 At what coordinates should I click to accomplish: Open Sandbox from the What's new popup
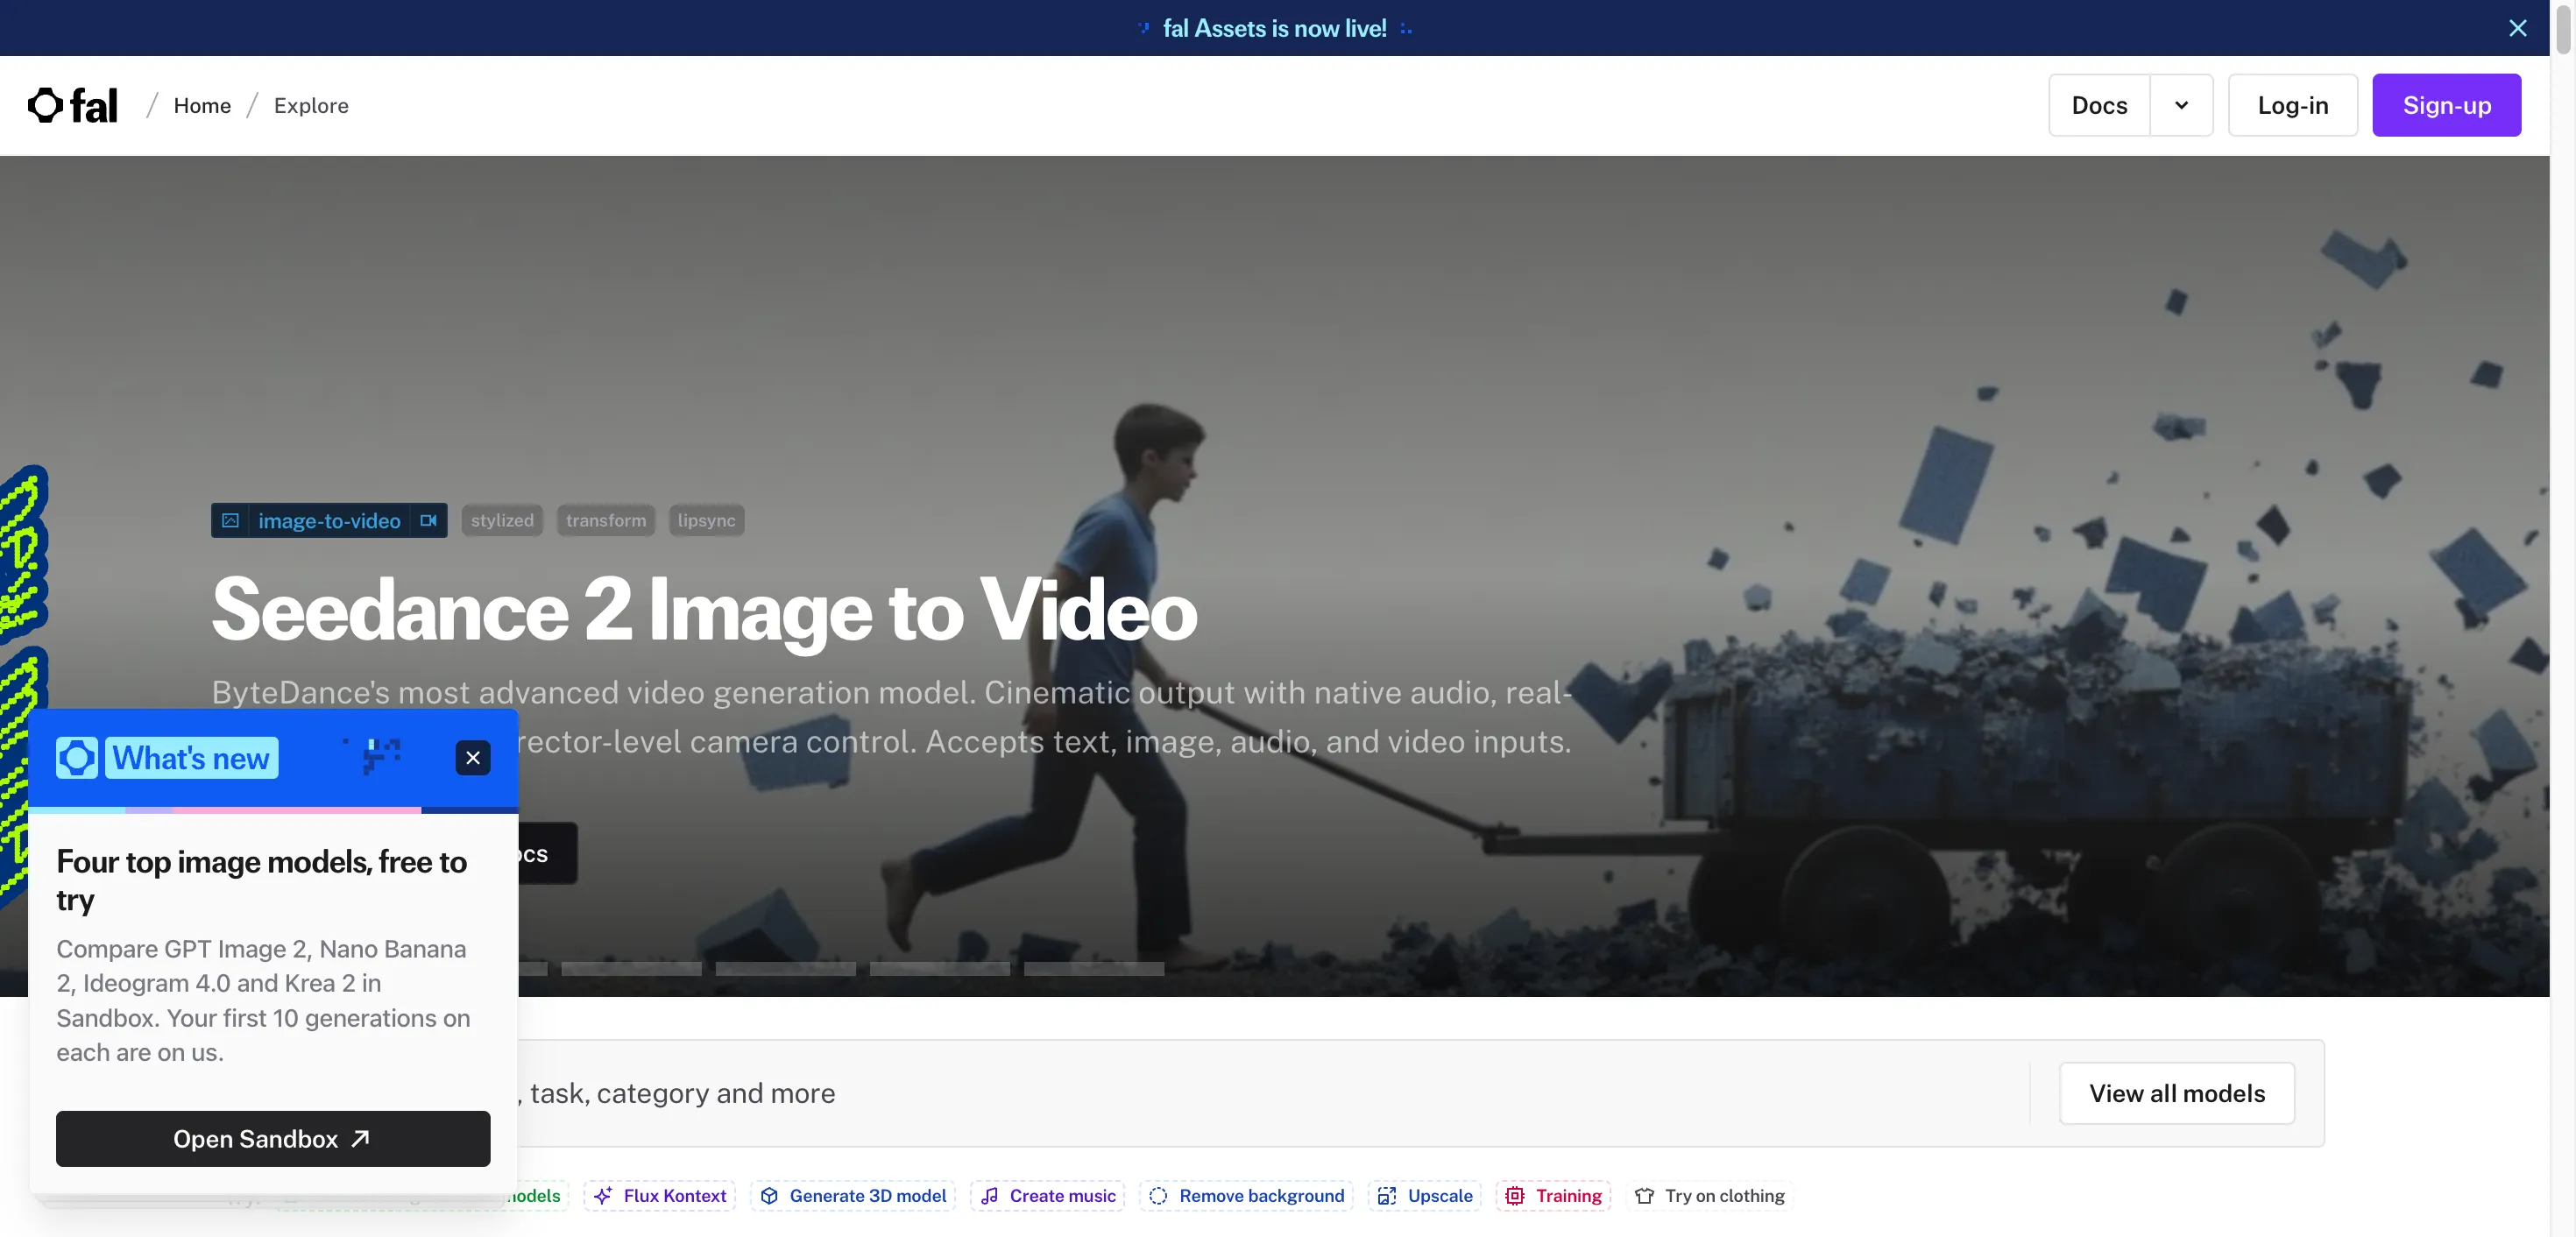pyautogui.click(x=273, y=1138)
